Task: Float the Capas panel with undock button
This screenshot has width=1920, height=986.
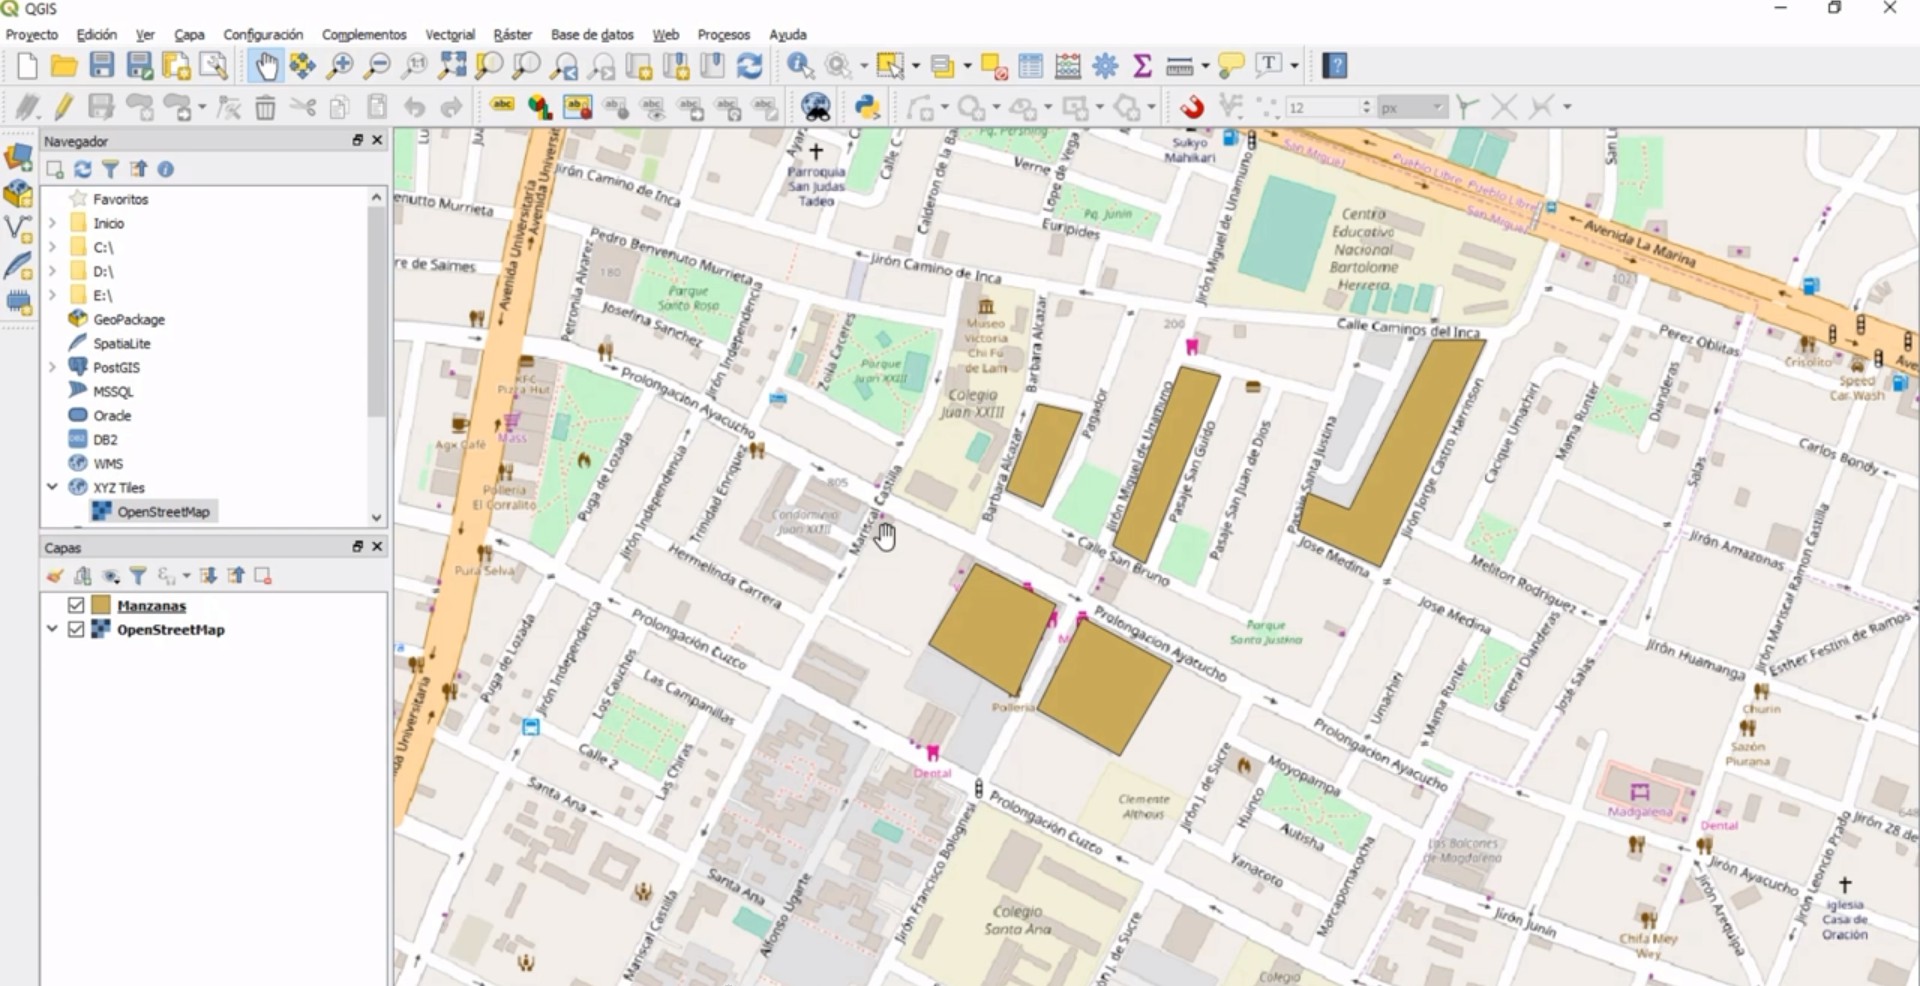Action: click(x=357, y=546)
